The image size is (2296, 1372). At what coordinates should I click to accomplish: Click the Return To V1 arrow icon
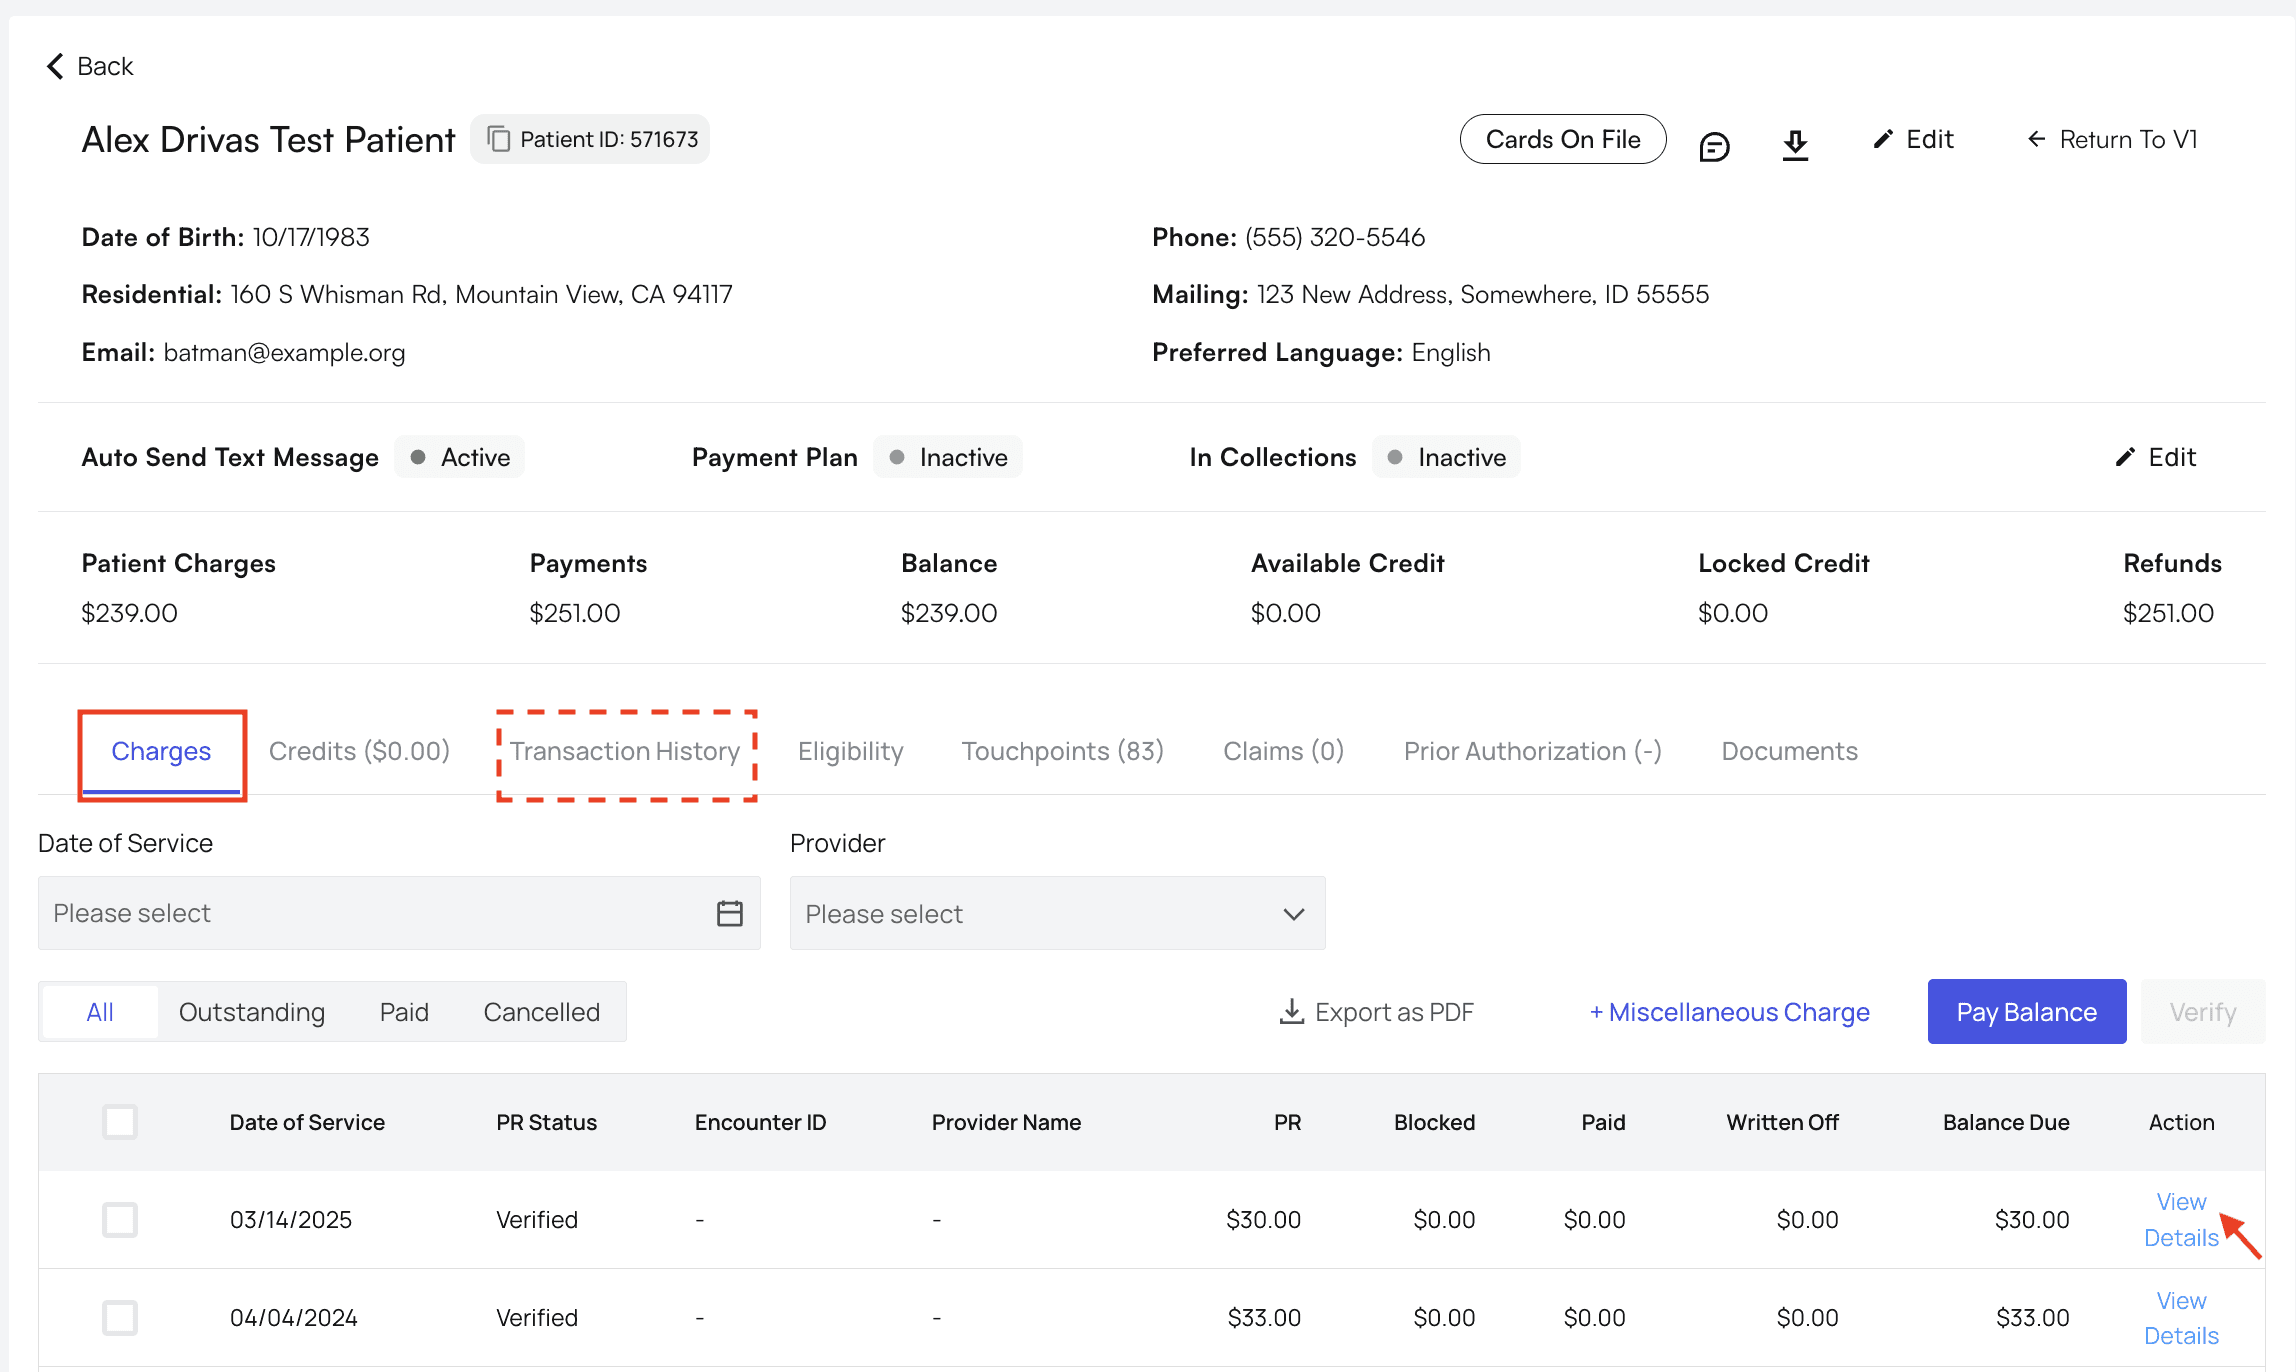(x=2036, y=139)
